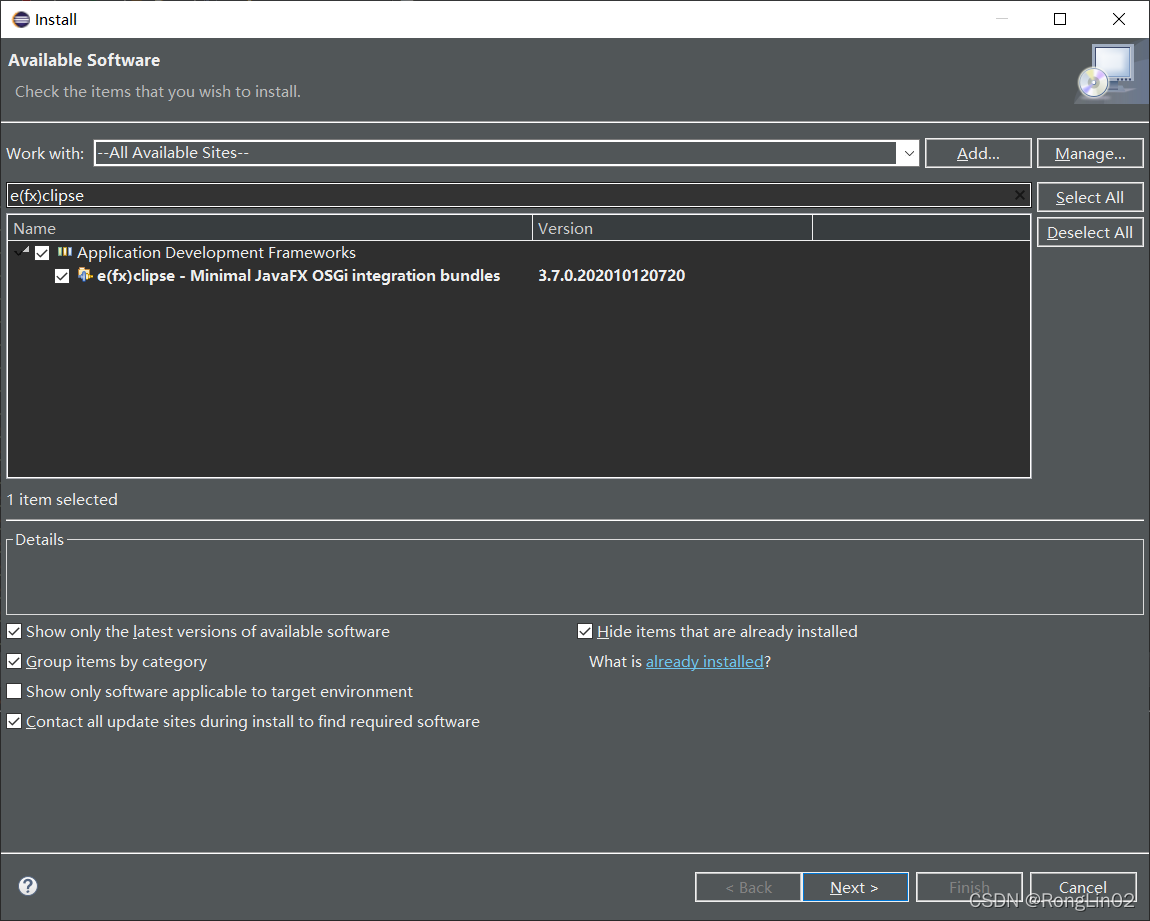Toggle Contact all update sites checkbox
The width and height of the screenshot is (1150, 921).
pos(14,722)
